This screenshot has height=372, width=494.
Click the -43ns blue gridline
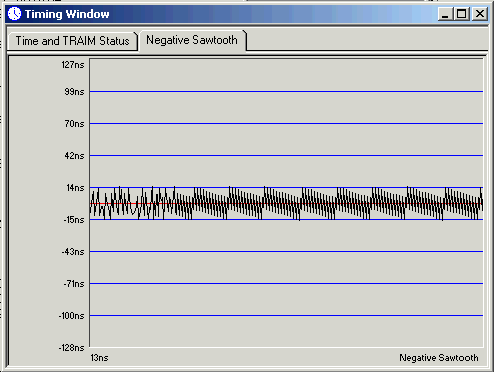click(286, 251)
